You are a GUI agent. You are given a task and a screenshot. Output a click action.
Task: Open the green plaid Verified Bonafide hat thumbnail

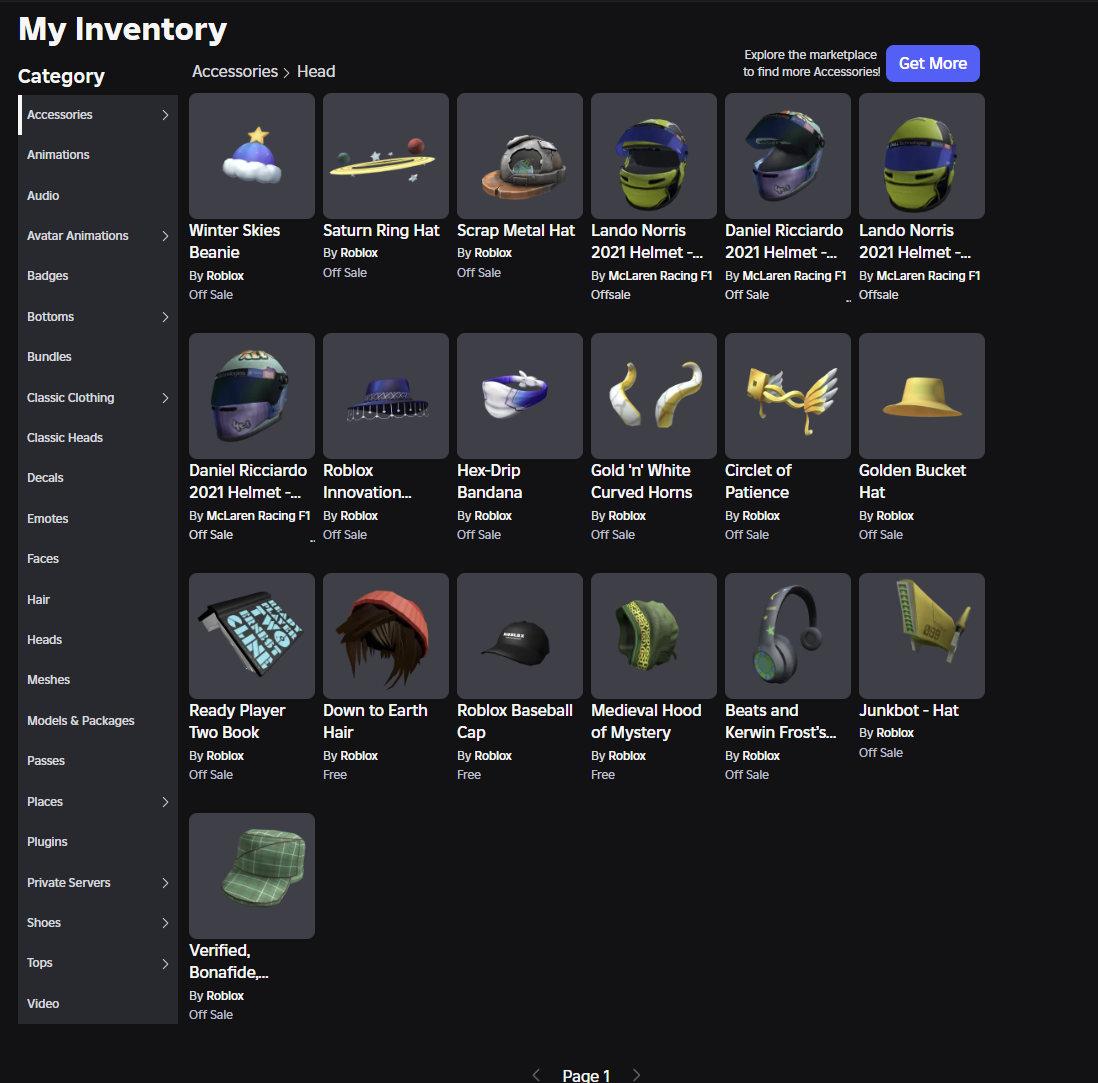[251, 876]
